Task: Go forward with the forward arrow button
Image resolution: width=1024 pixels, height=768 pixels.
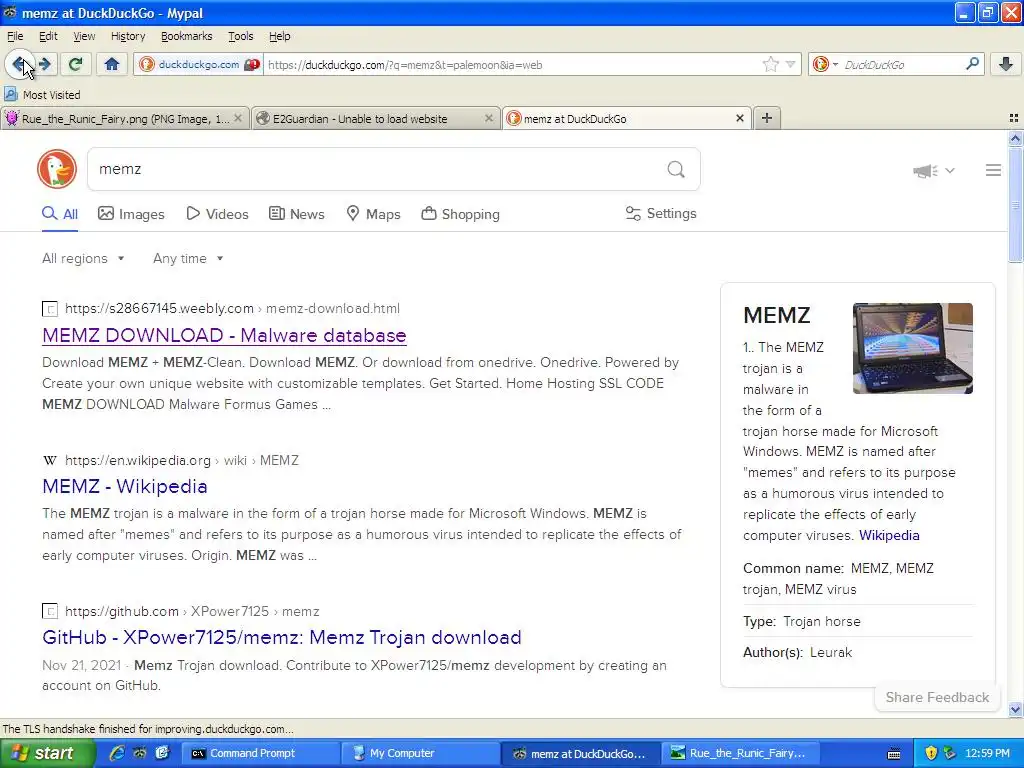Action: click(x=45, y=64)
